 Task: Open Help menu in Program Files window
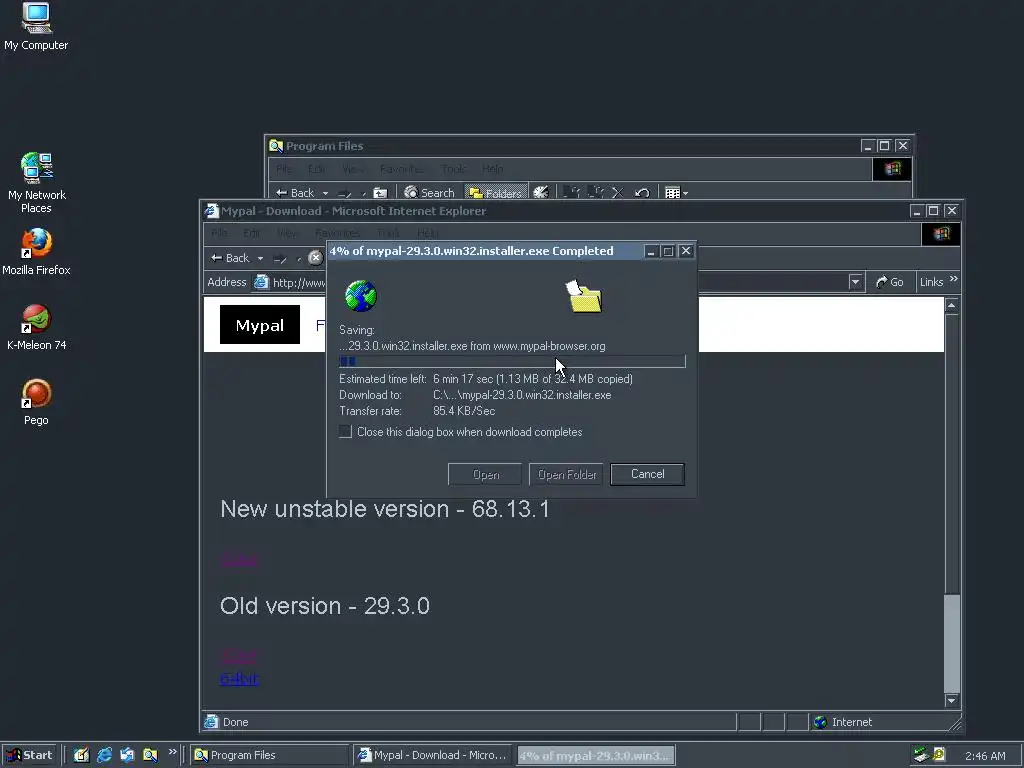click(x=492, y=169)
